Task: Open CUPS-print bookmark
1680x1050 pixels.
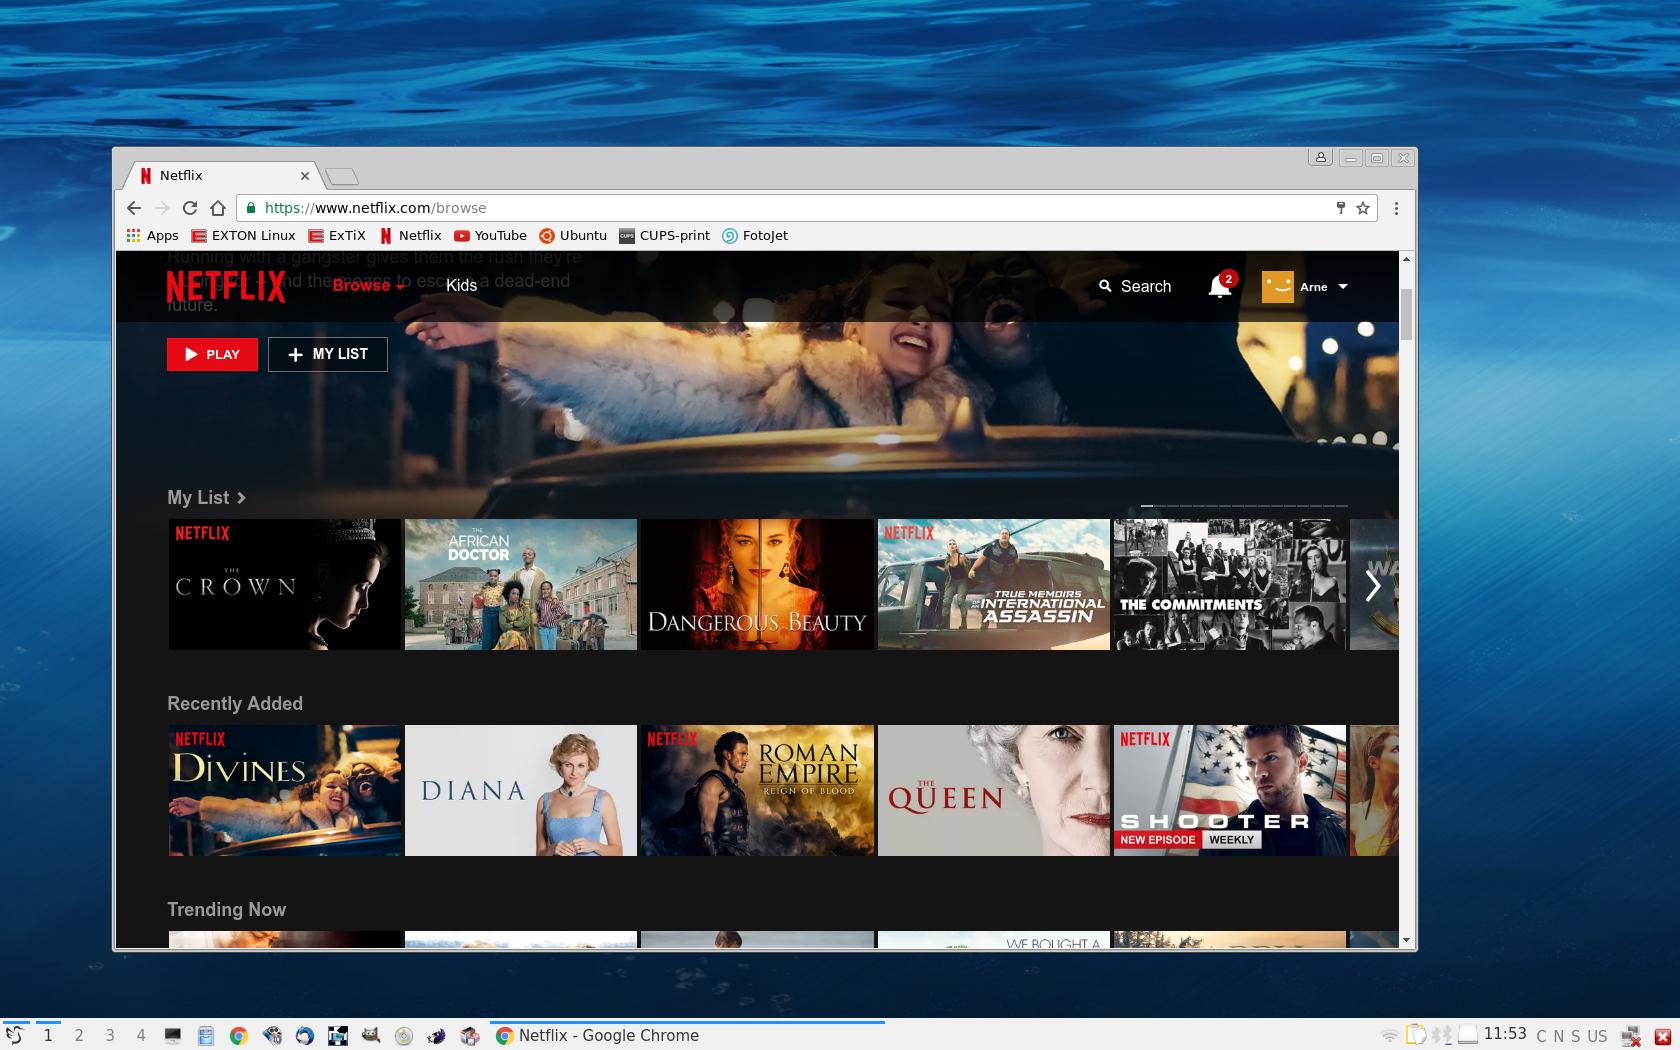Action: [664, 236]
